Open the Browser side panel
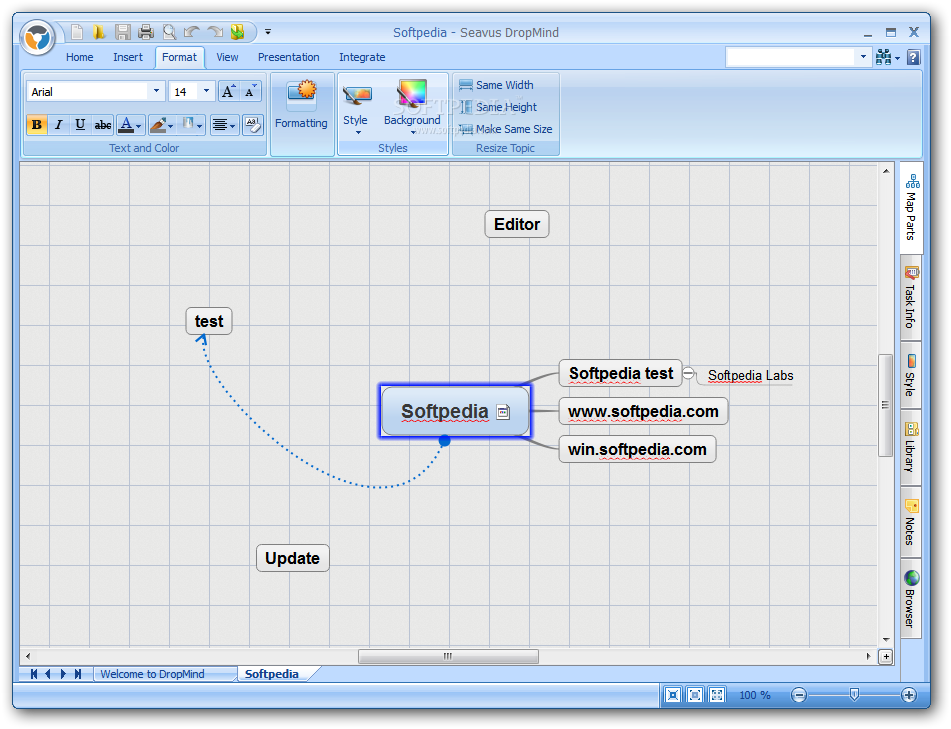951x729 pixels. click(x=911, y=599)
